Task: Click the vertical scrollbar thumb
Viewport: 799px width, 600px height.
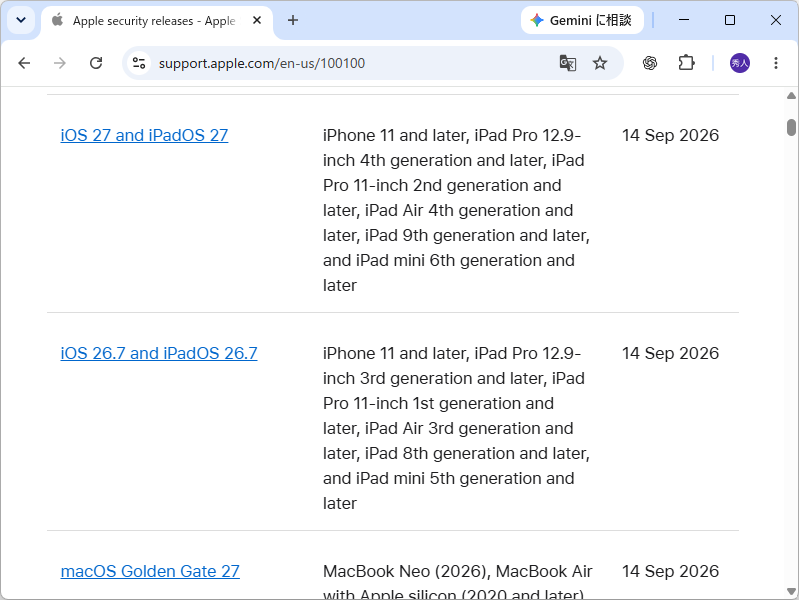Action: [791, 127]
